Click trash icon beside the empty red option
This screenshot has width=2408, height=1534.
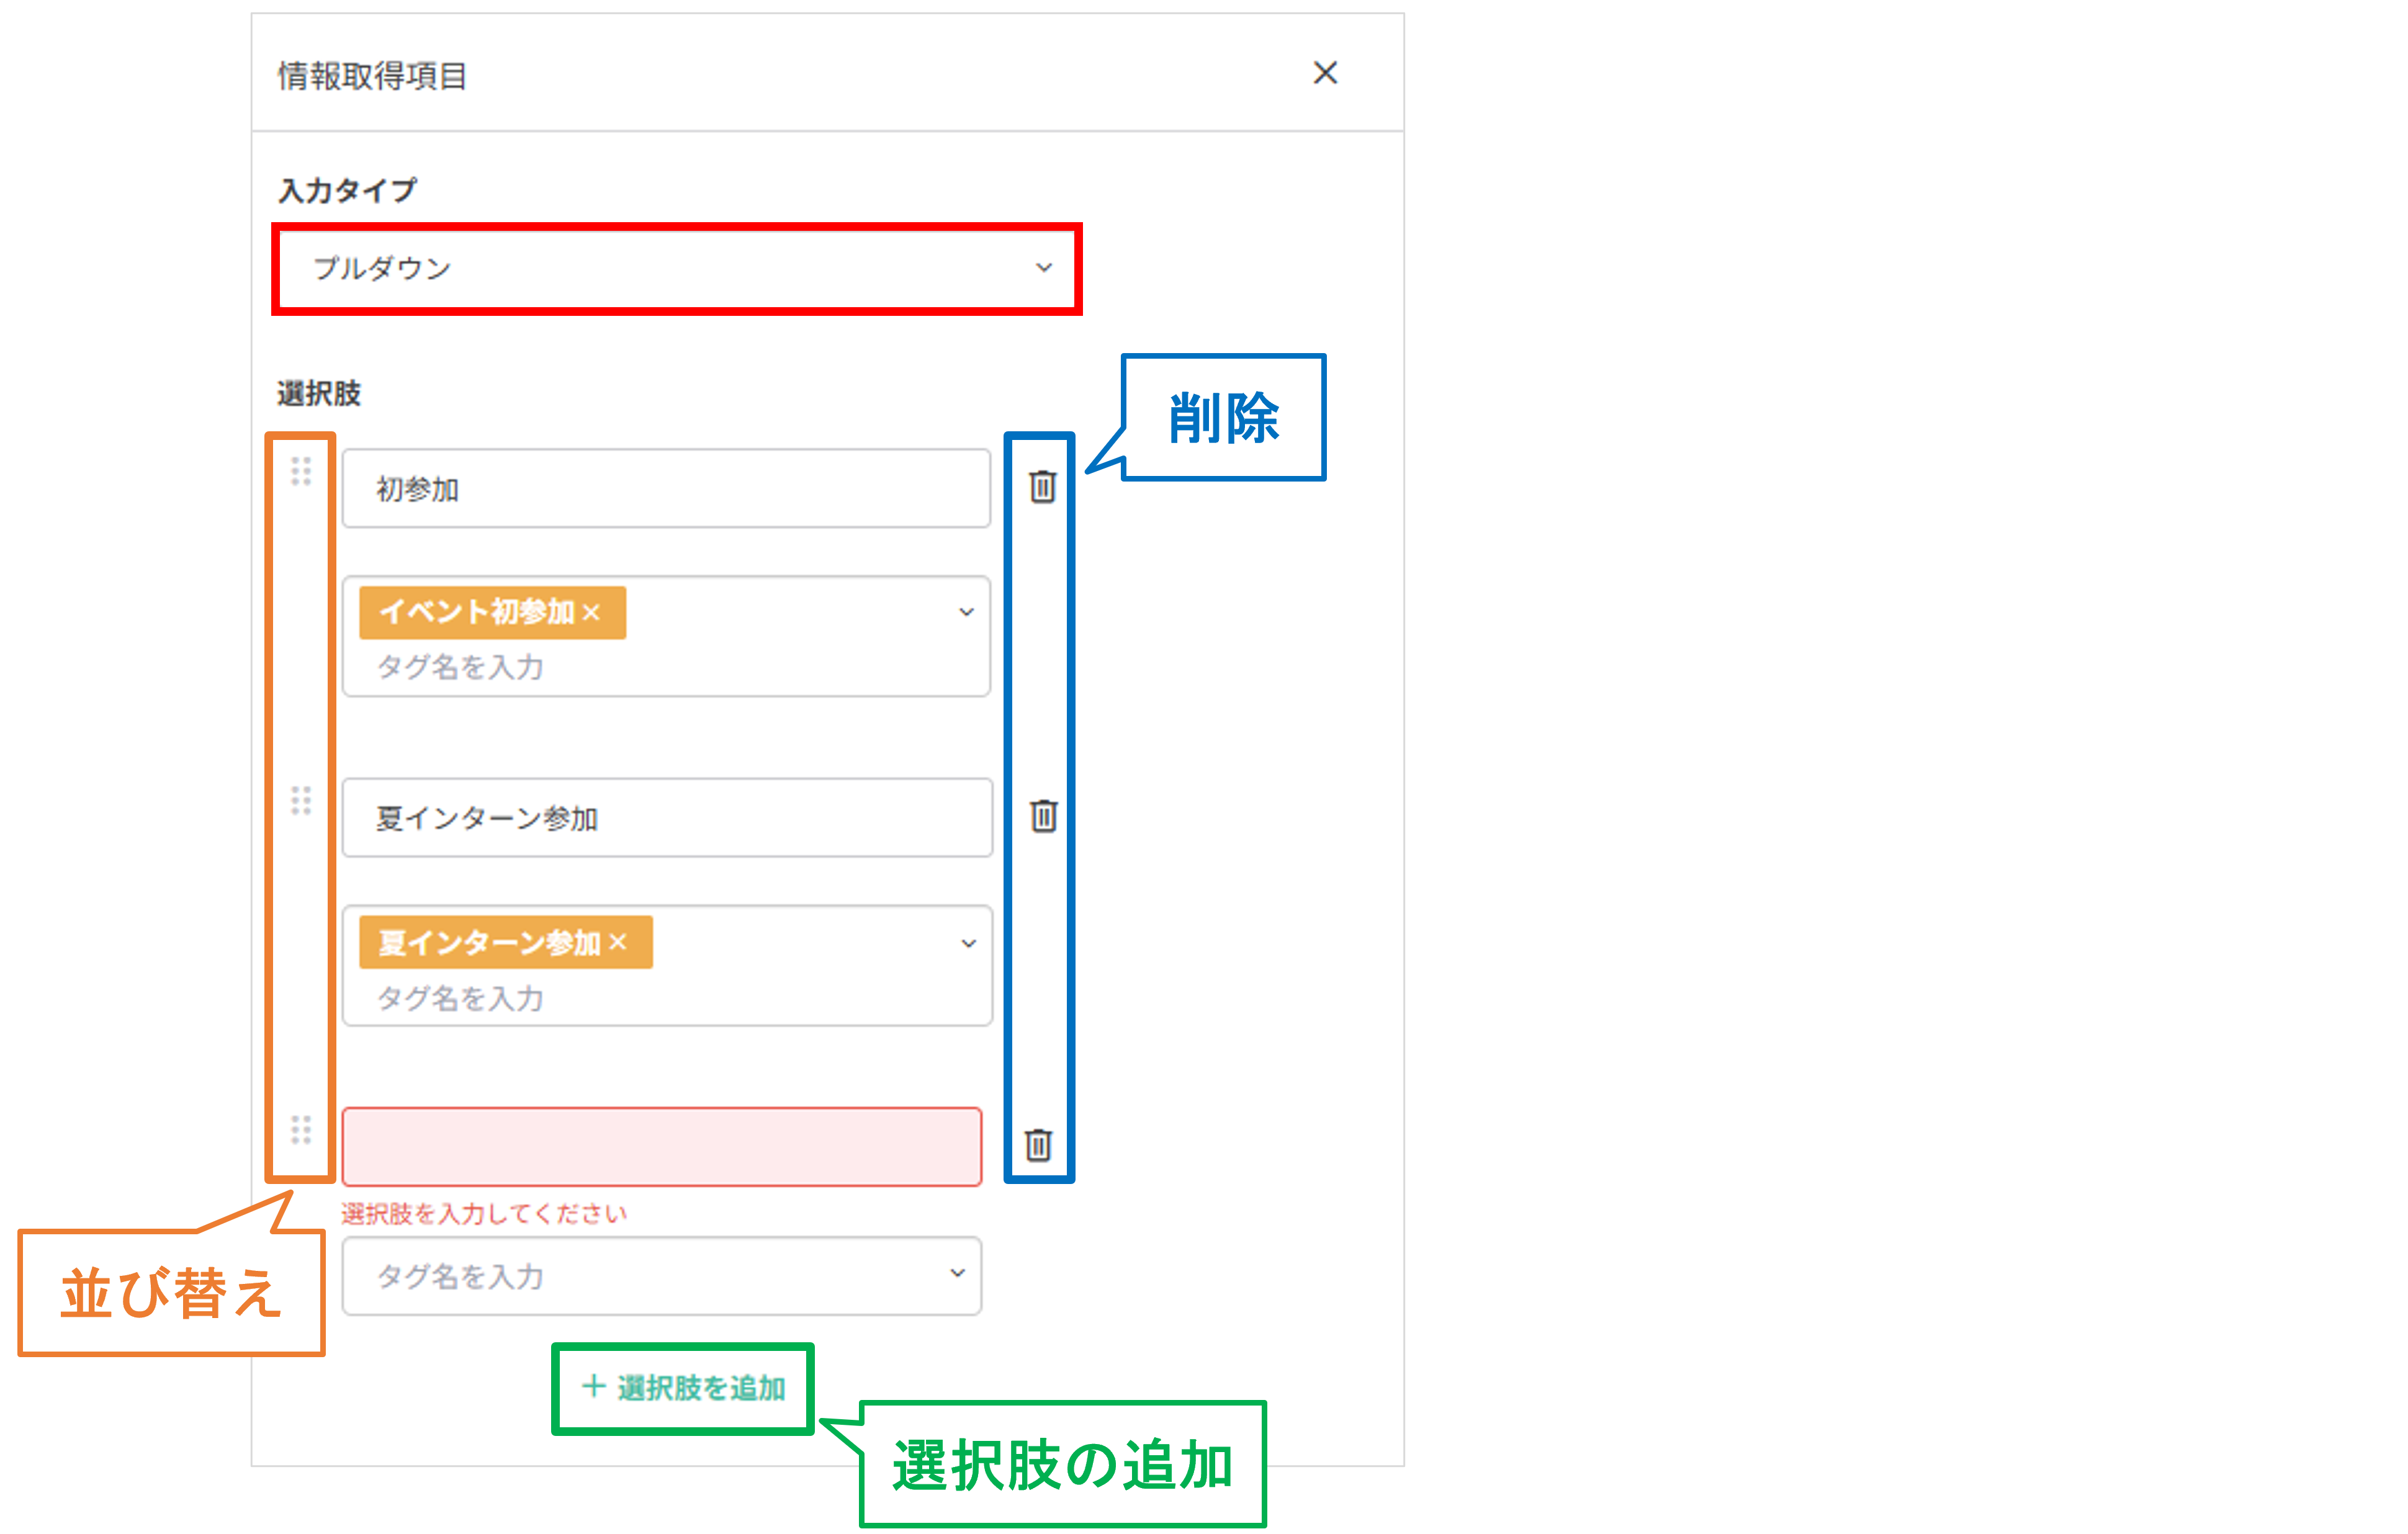pos(1038,1145)
